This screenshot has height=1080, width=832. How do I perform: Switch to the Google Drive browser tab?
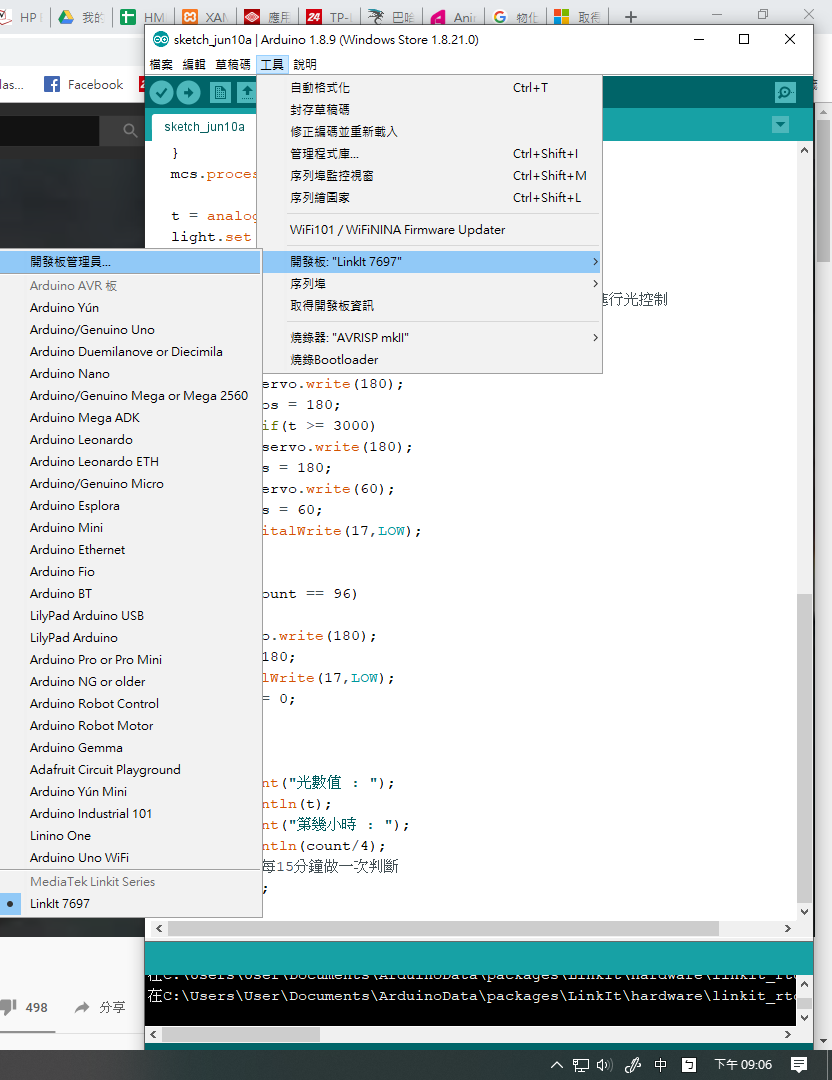pos(81,17)
